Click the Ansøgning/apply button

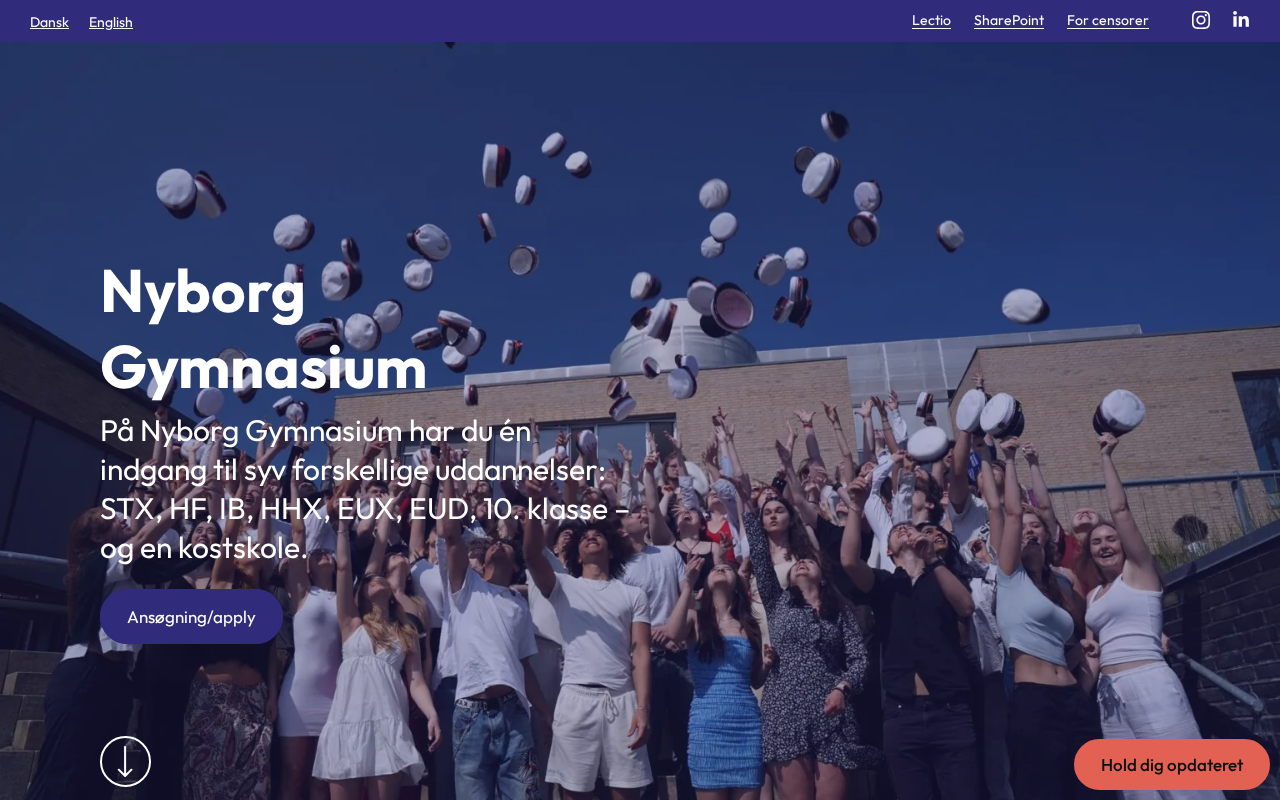click(191, 617)
